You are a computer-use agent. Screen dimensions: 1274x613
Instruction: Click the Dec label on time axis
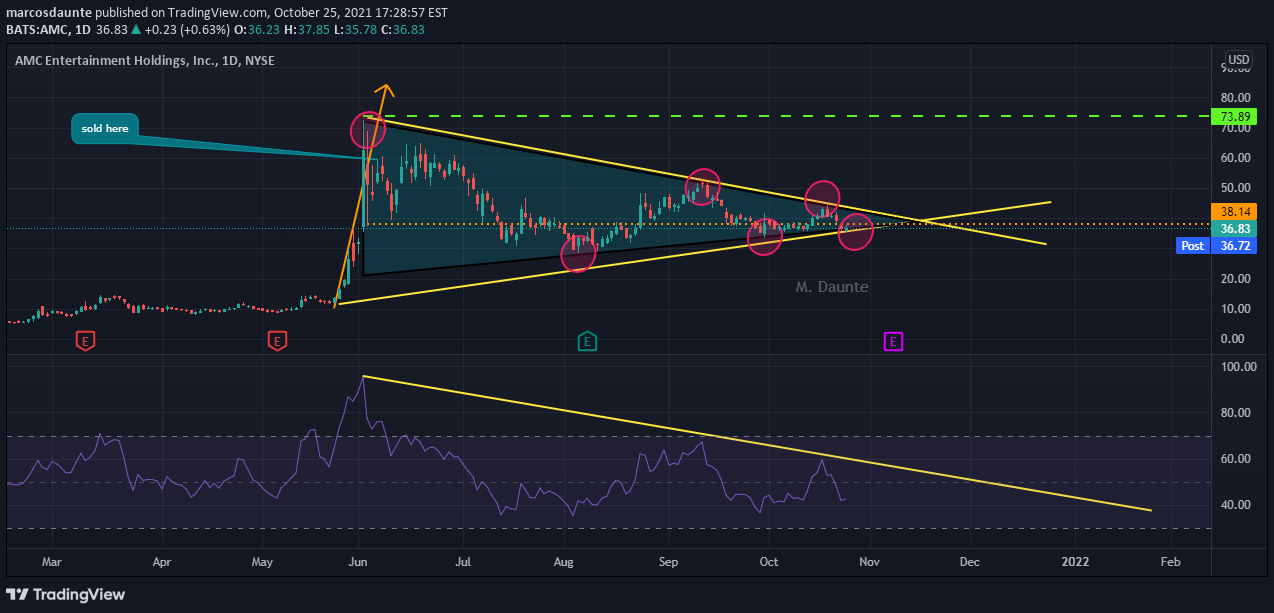[x=968, y=562]
